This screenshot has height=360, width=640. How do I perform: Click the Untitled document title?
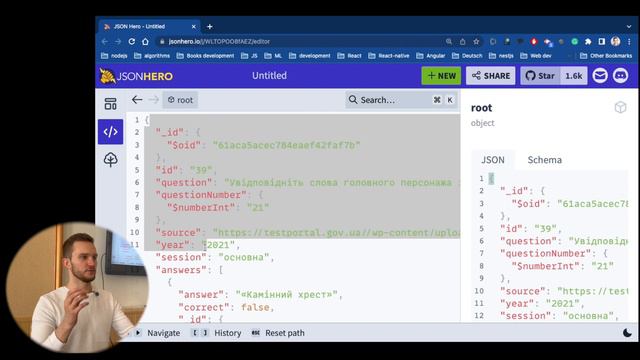click(269, 76)
